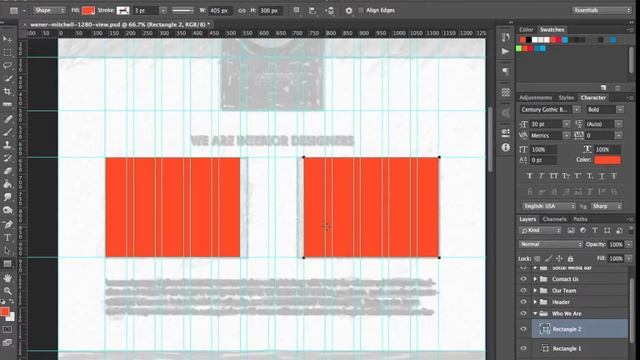Delete swatch with the trash icon
The height and width of the screenshot is (360, 640).
pyautogui.click(x=618, y=88)
